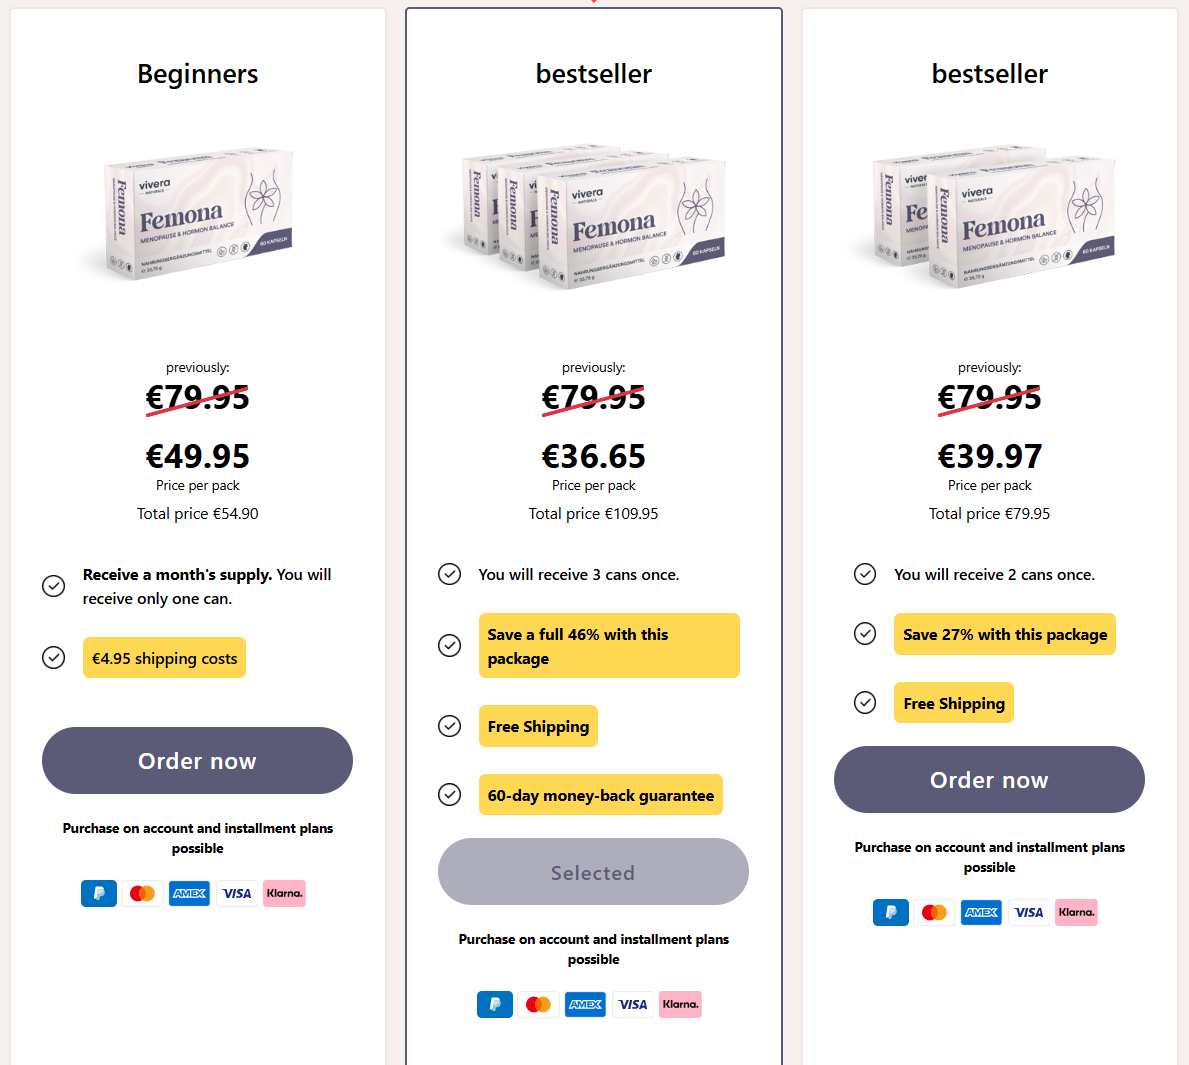Open the Save a full 46% badge

click(609, 645)
